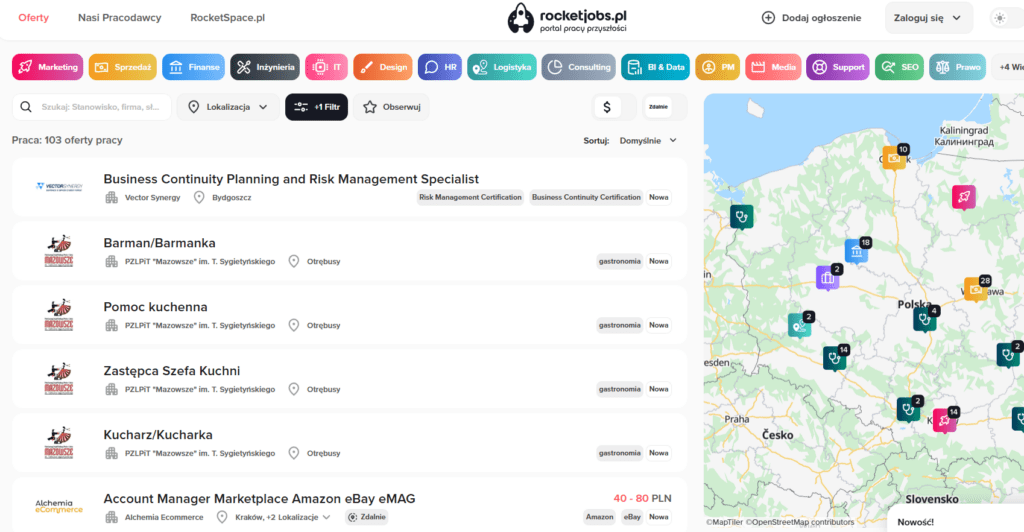Toggle the salary dollar filter

click(x=607, y=107)
